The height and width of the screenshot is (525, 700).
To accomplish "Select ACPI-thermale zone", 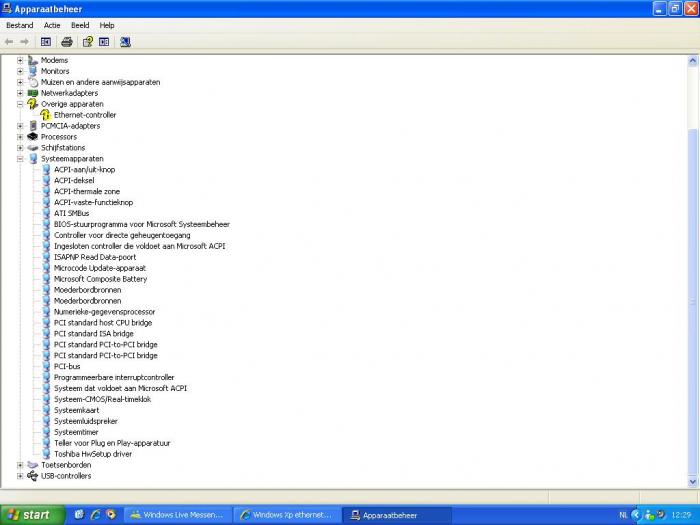I will (87, 192).
